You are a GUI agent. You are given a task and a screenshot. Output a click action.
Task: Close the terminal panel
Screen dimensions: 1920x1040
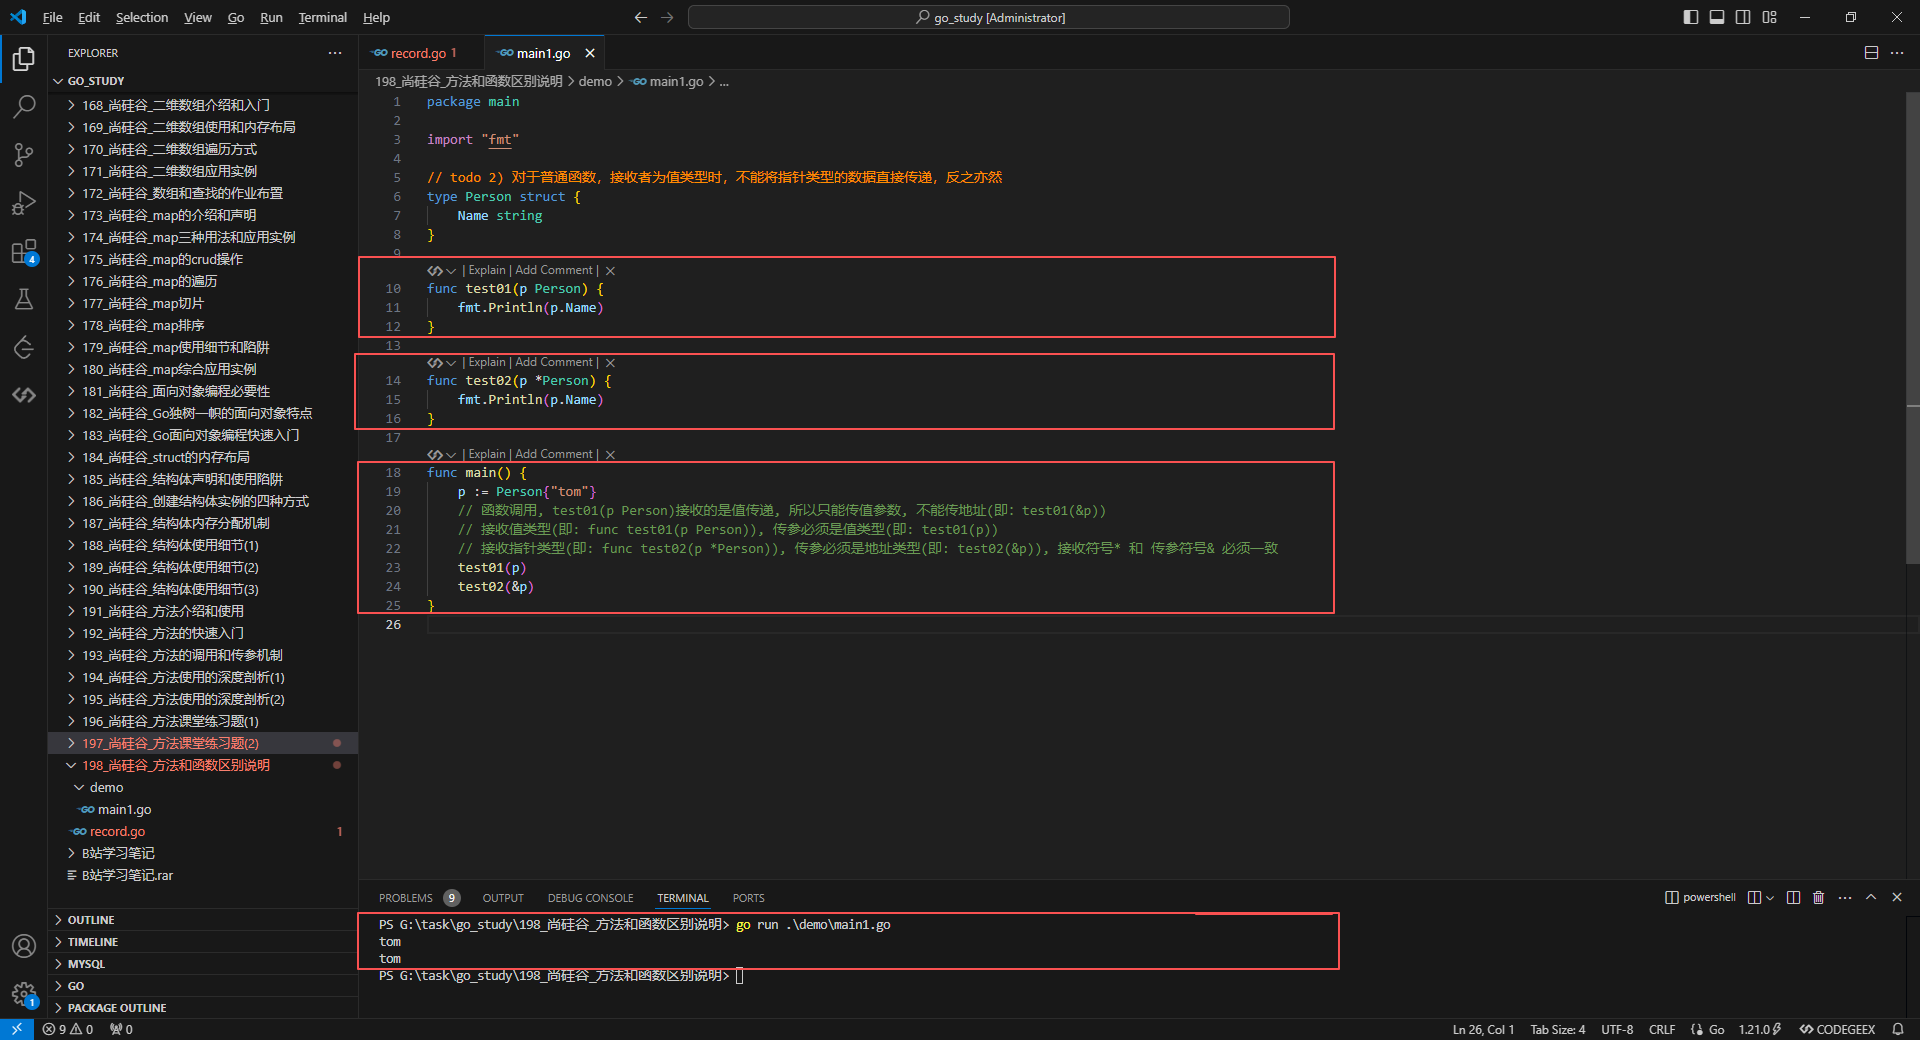(x=1897, y=897)
